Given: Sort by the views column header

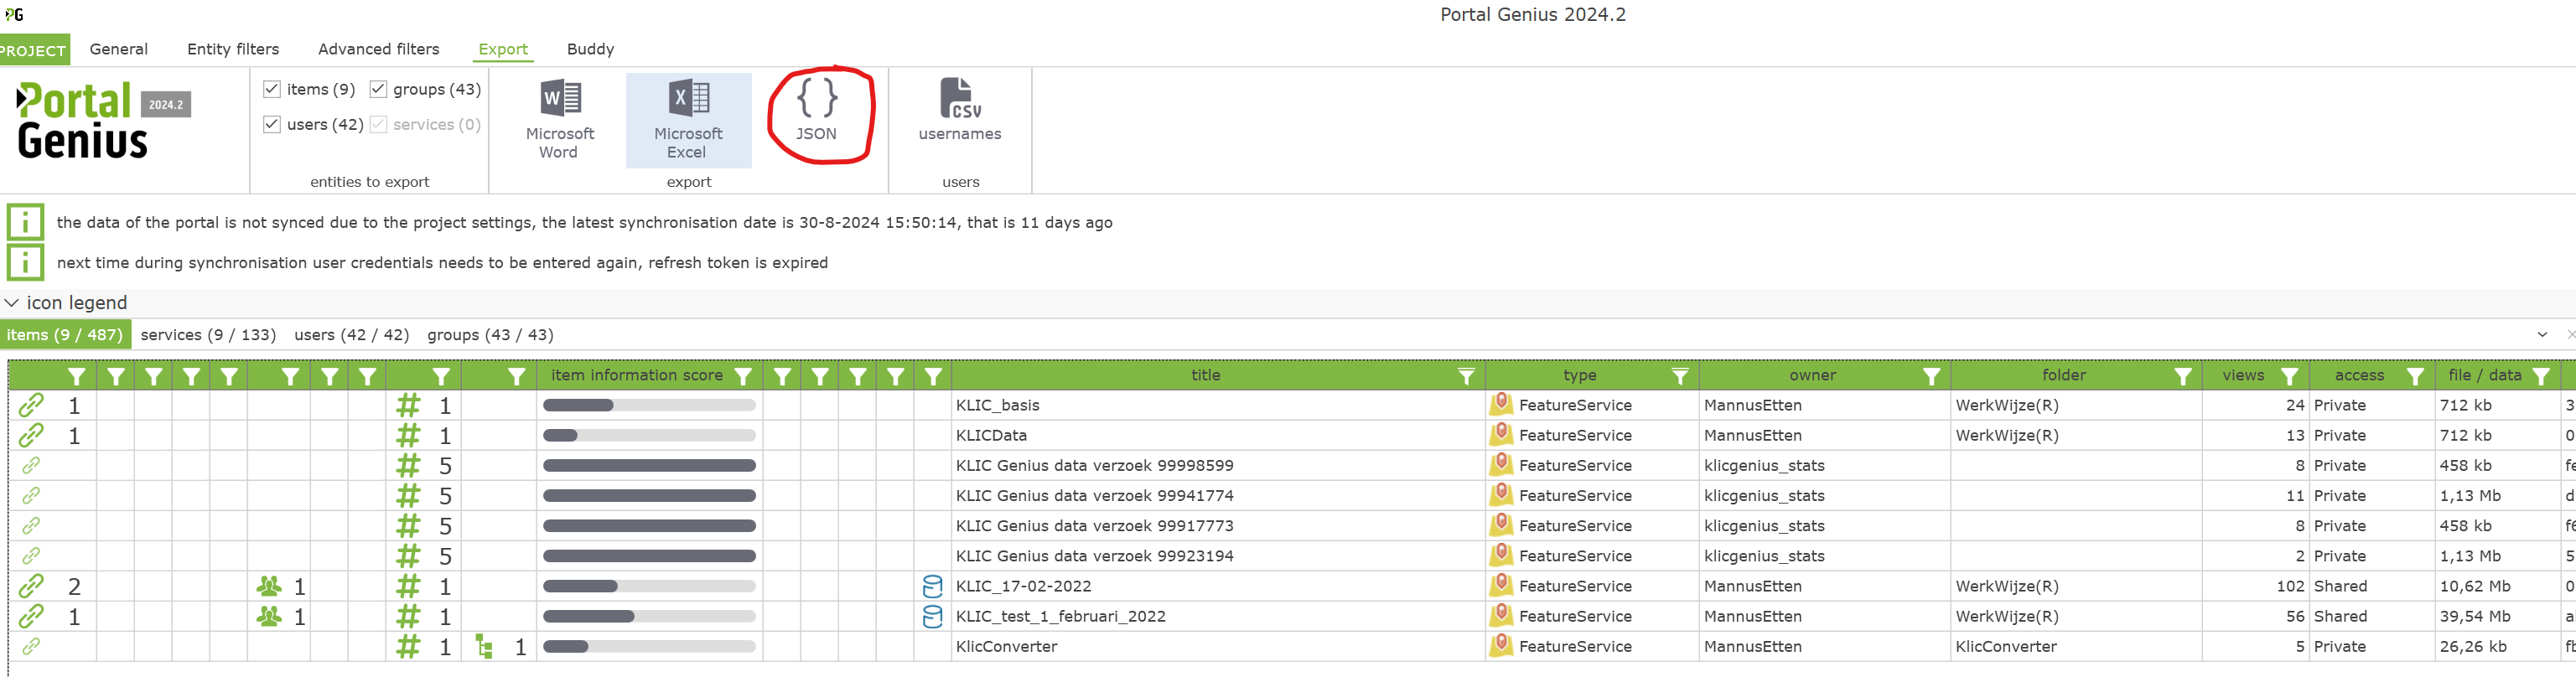Looking at the screenshot, I should tap(2243, 375).
